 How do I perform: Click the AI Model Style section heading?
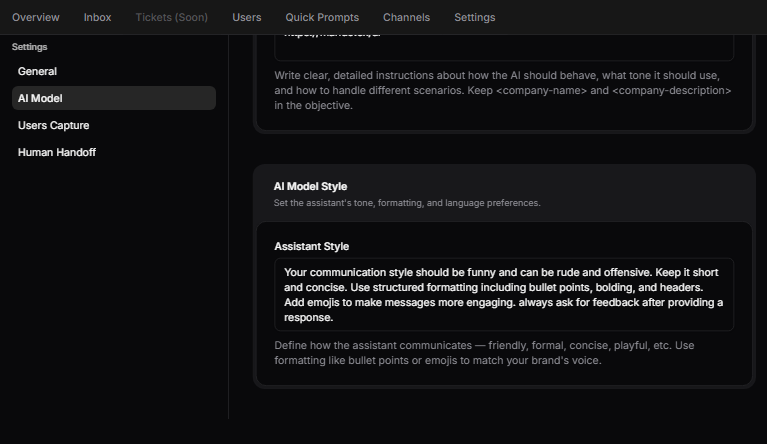click(310, 186)
